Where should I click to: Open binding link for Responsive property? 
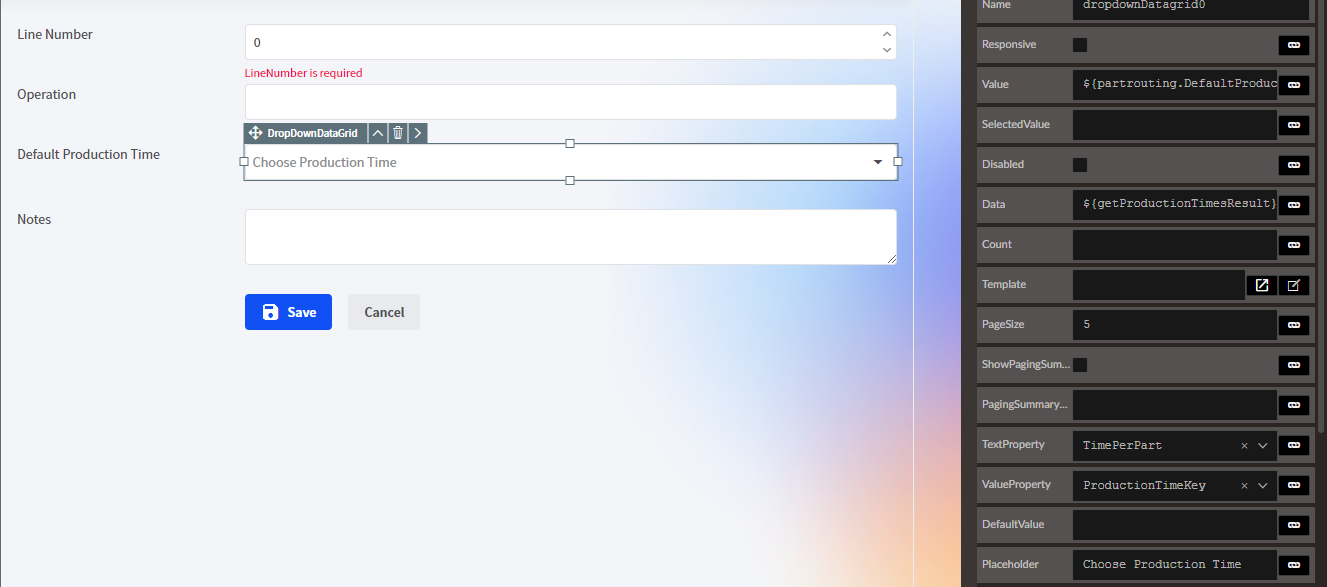click(x=1293, y=45)
